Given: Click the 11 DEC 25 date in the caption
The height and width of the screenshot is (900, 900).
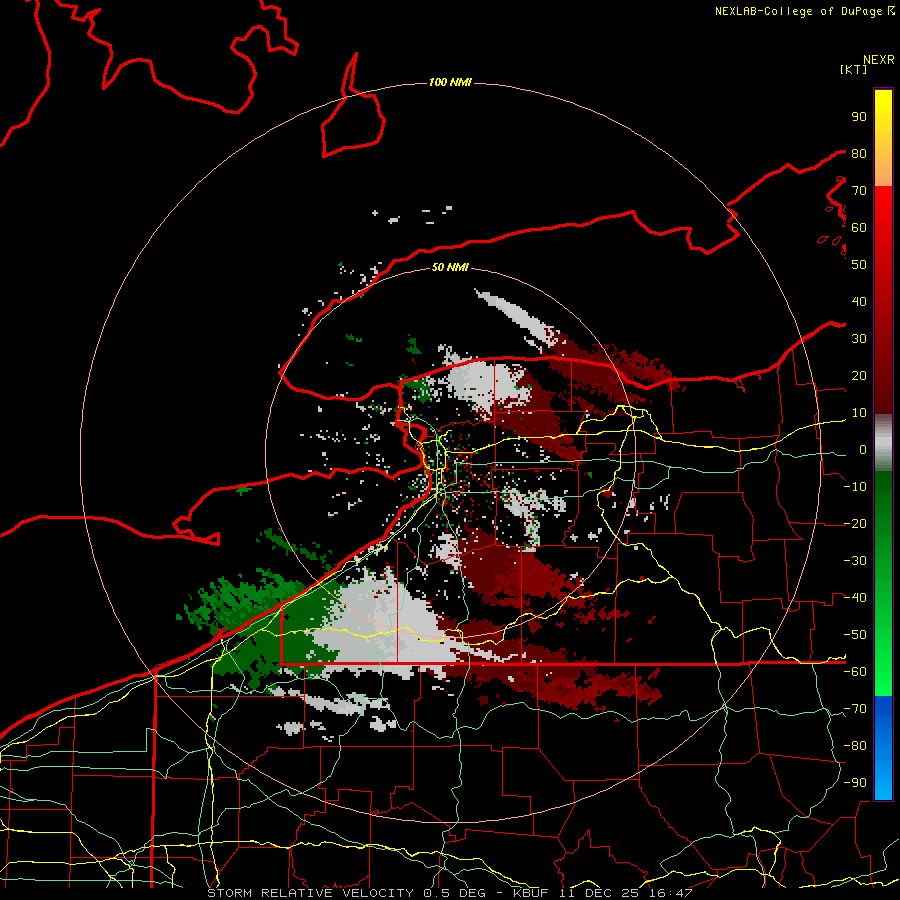Looking at the screenshot, I should [598, 893].
